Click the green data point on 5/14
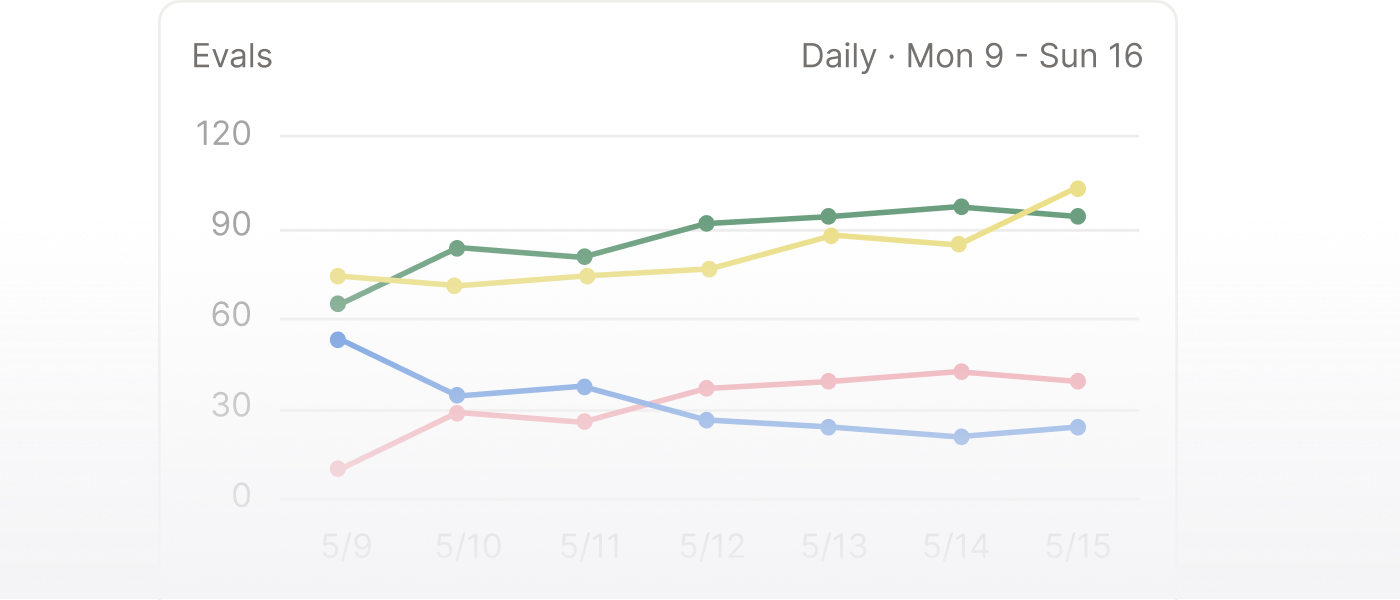The height and width of the screenshot is (600, 1400). click(961, 207)
